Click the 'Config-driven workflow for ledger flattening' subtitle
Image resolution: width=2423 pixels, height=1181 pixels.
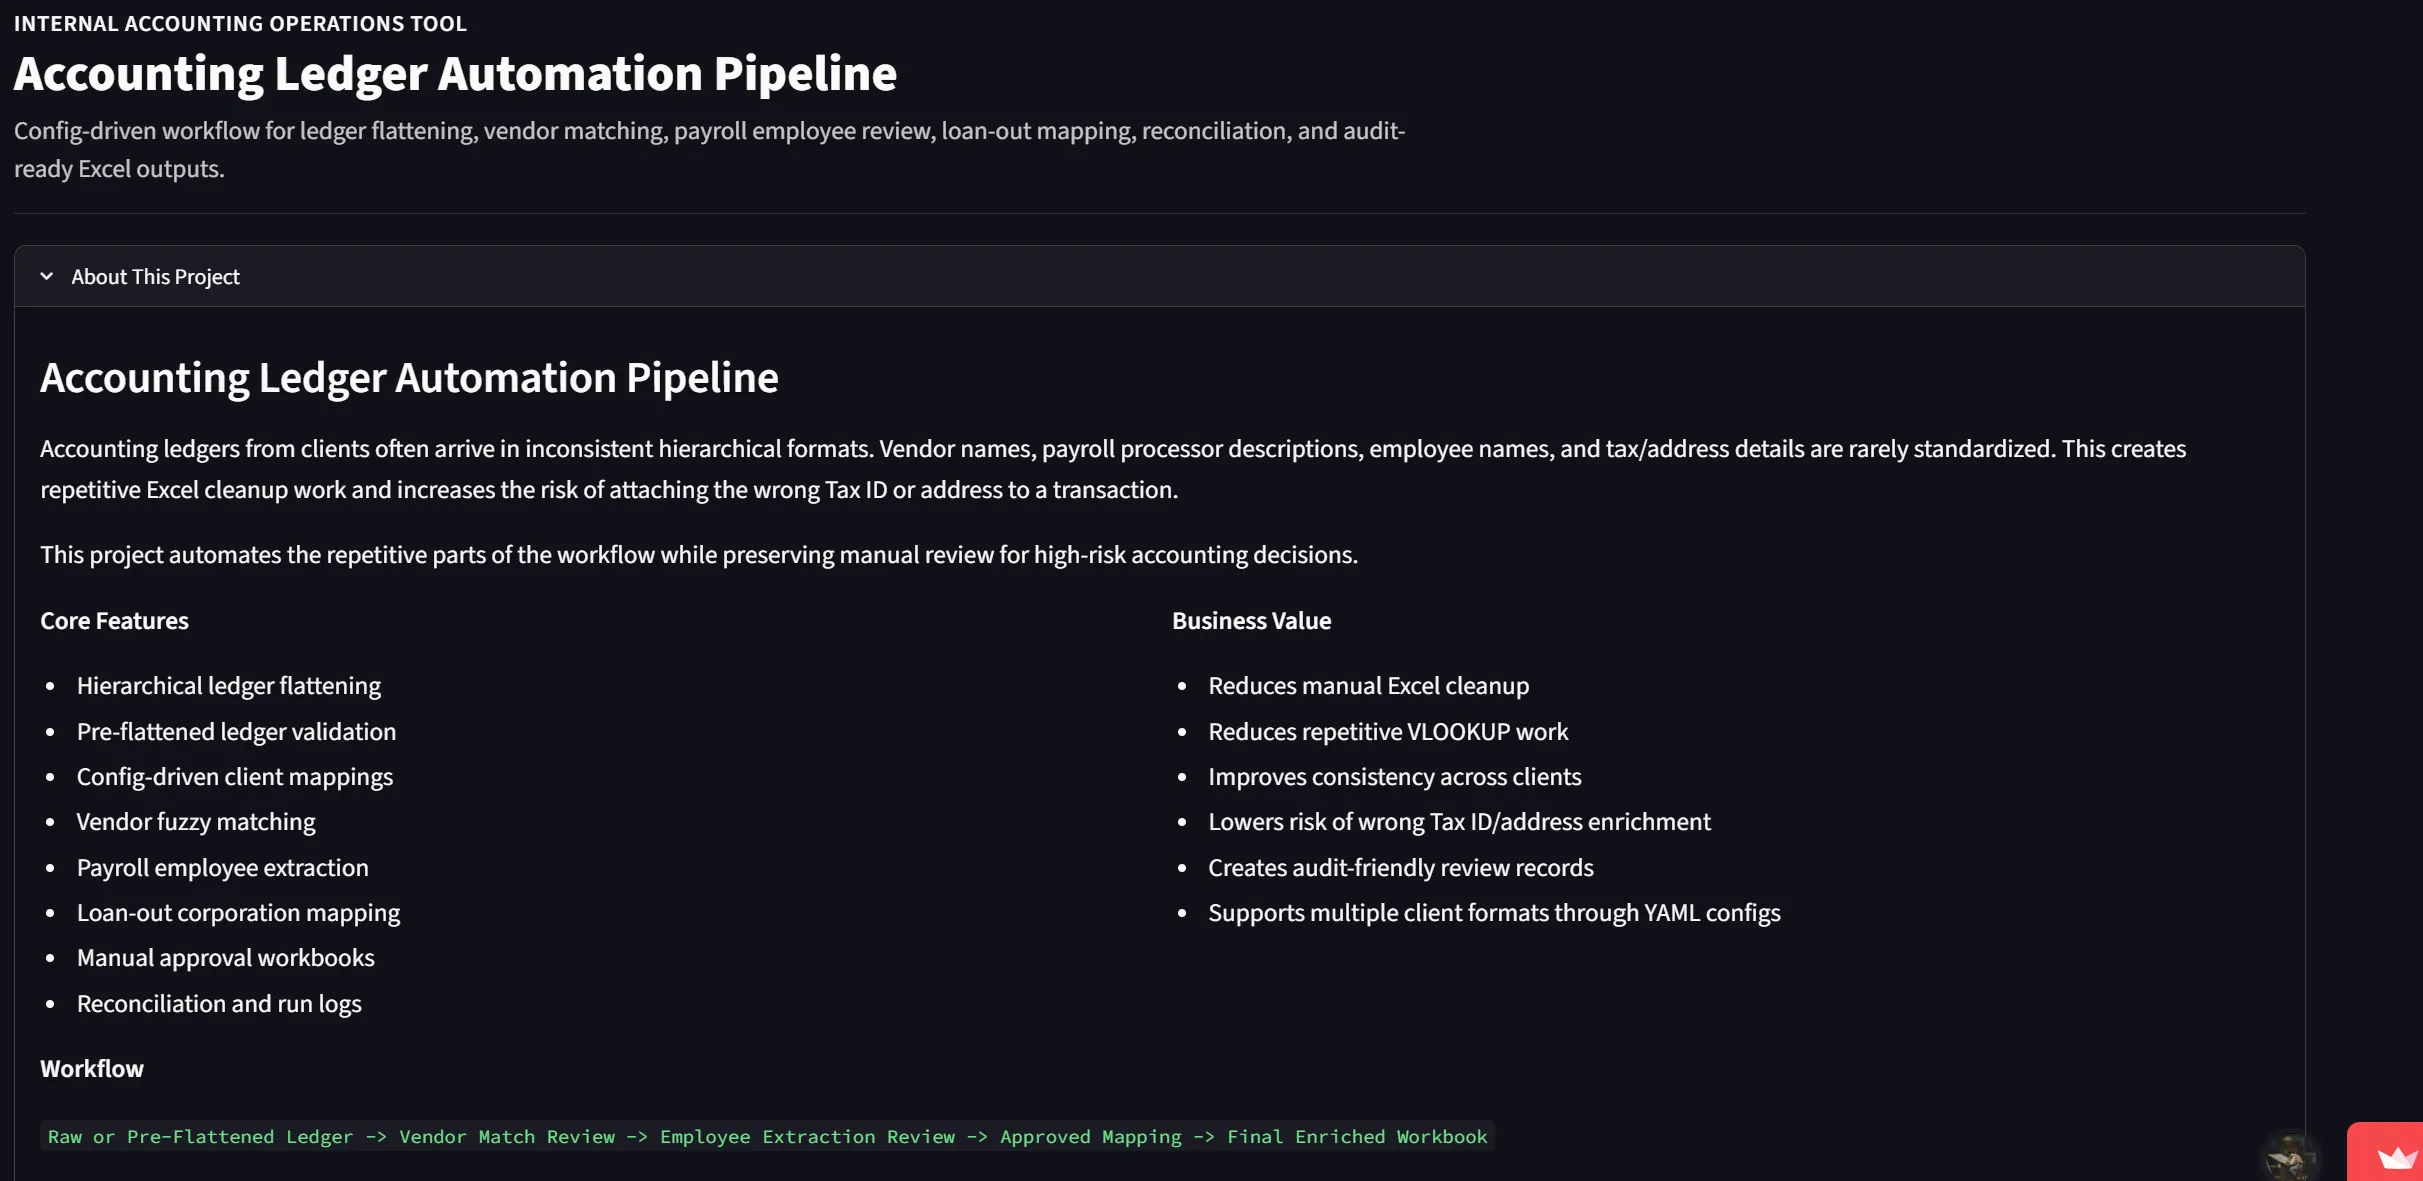710,149
